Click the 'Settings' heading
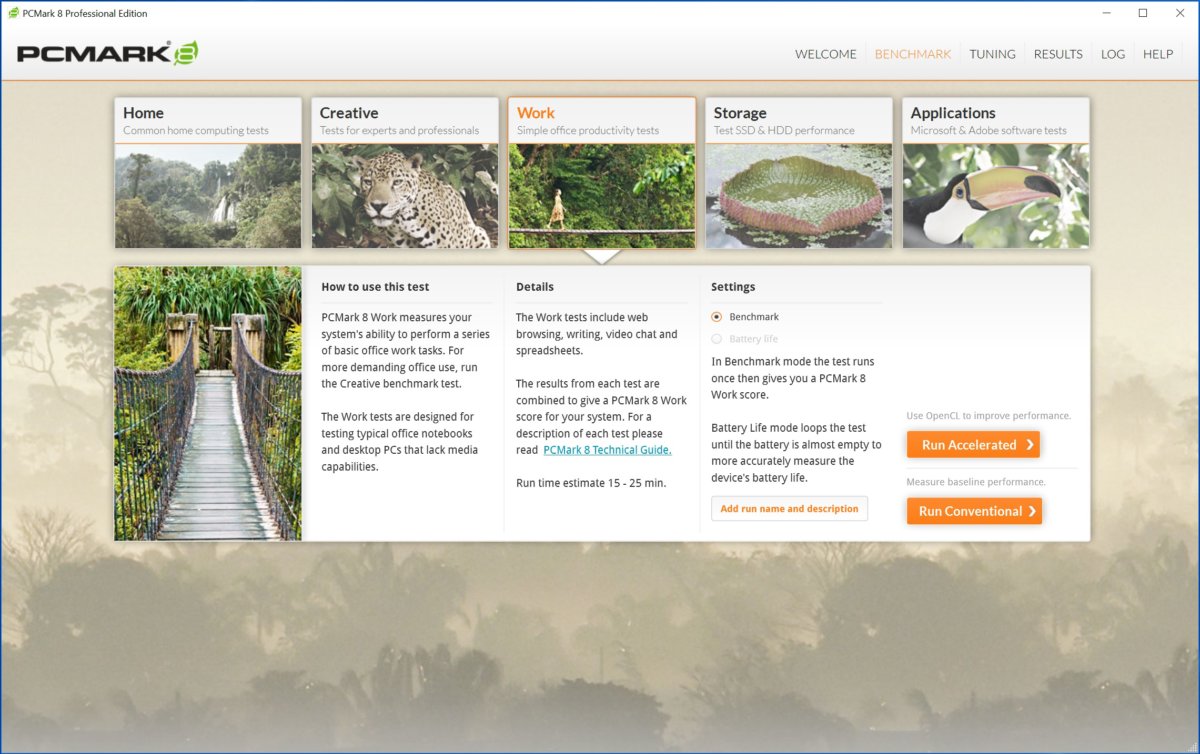 point(733,287)
